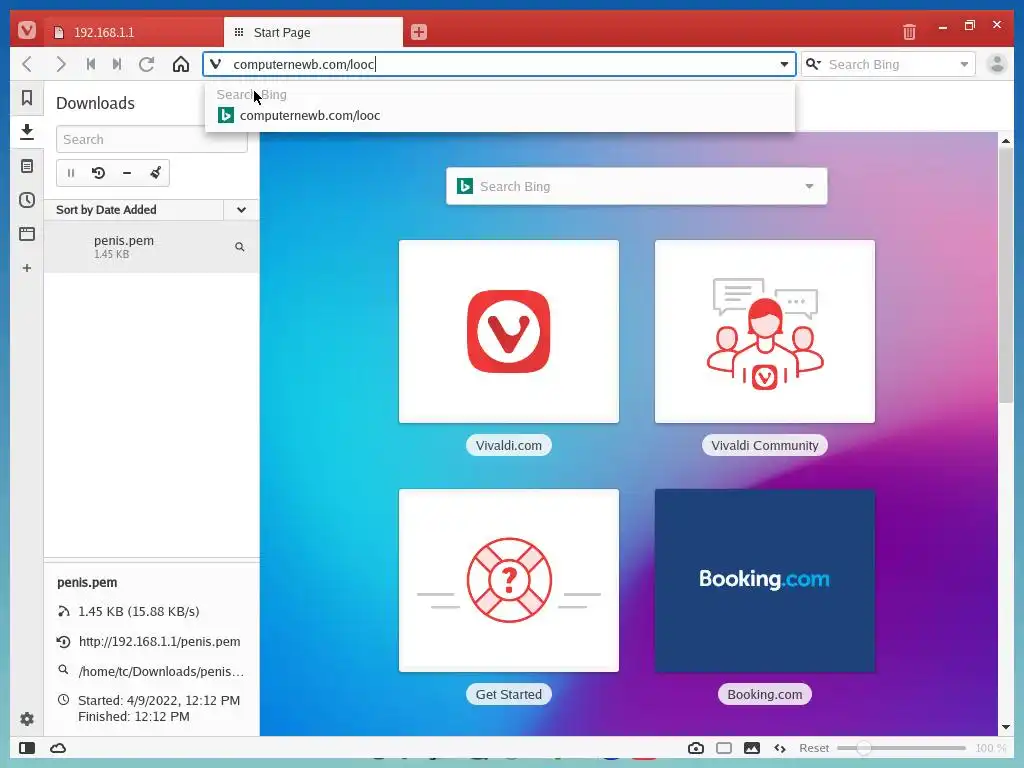
Task: Open the Get Started label
Action: click(x=509, y=694)
